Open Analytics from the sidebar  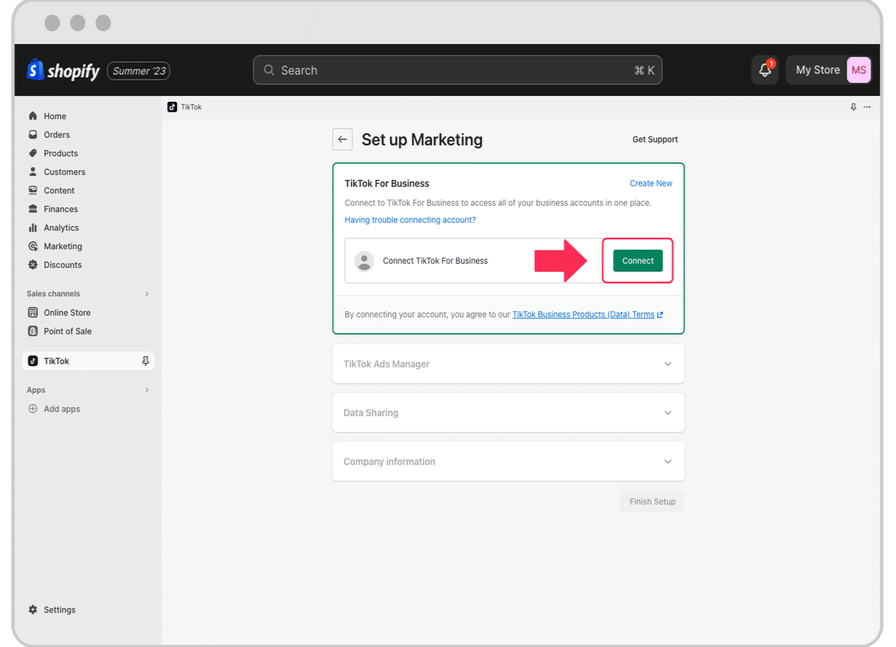click(34, 227)
